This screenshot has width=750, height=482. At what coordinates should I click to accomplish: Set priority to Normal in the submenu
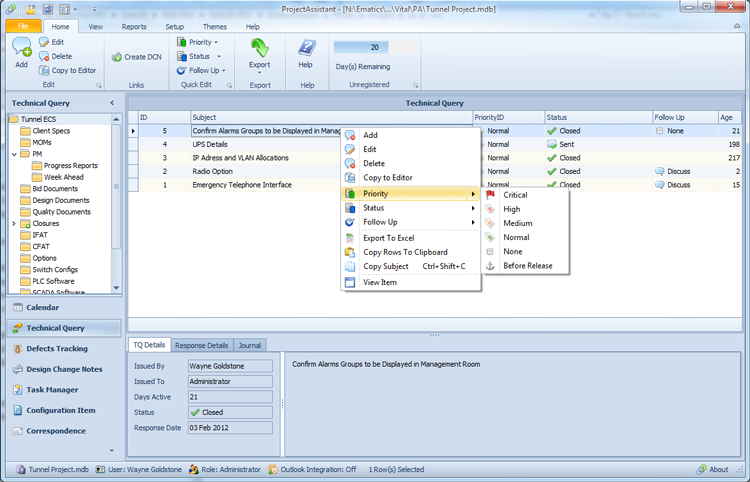[x=525, y=237]
